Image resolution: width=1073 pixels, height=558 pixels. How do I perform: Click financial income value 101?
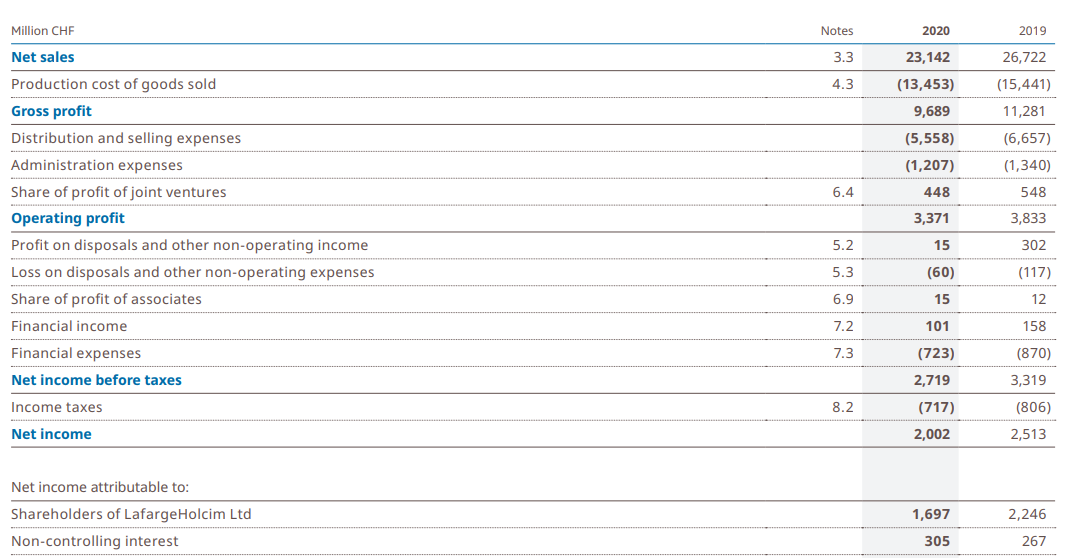(x=938, y=327)
